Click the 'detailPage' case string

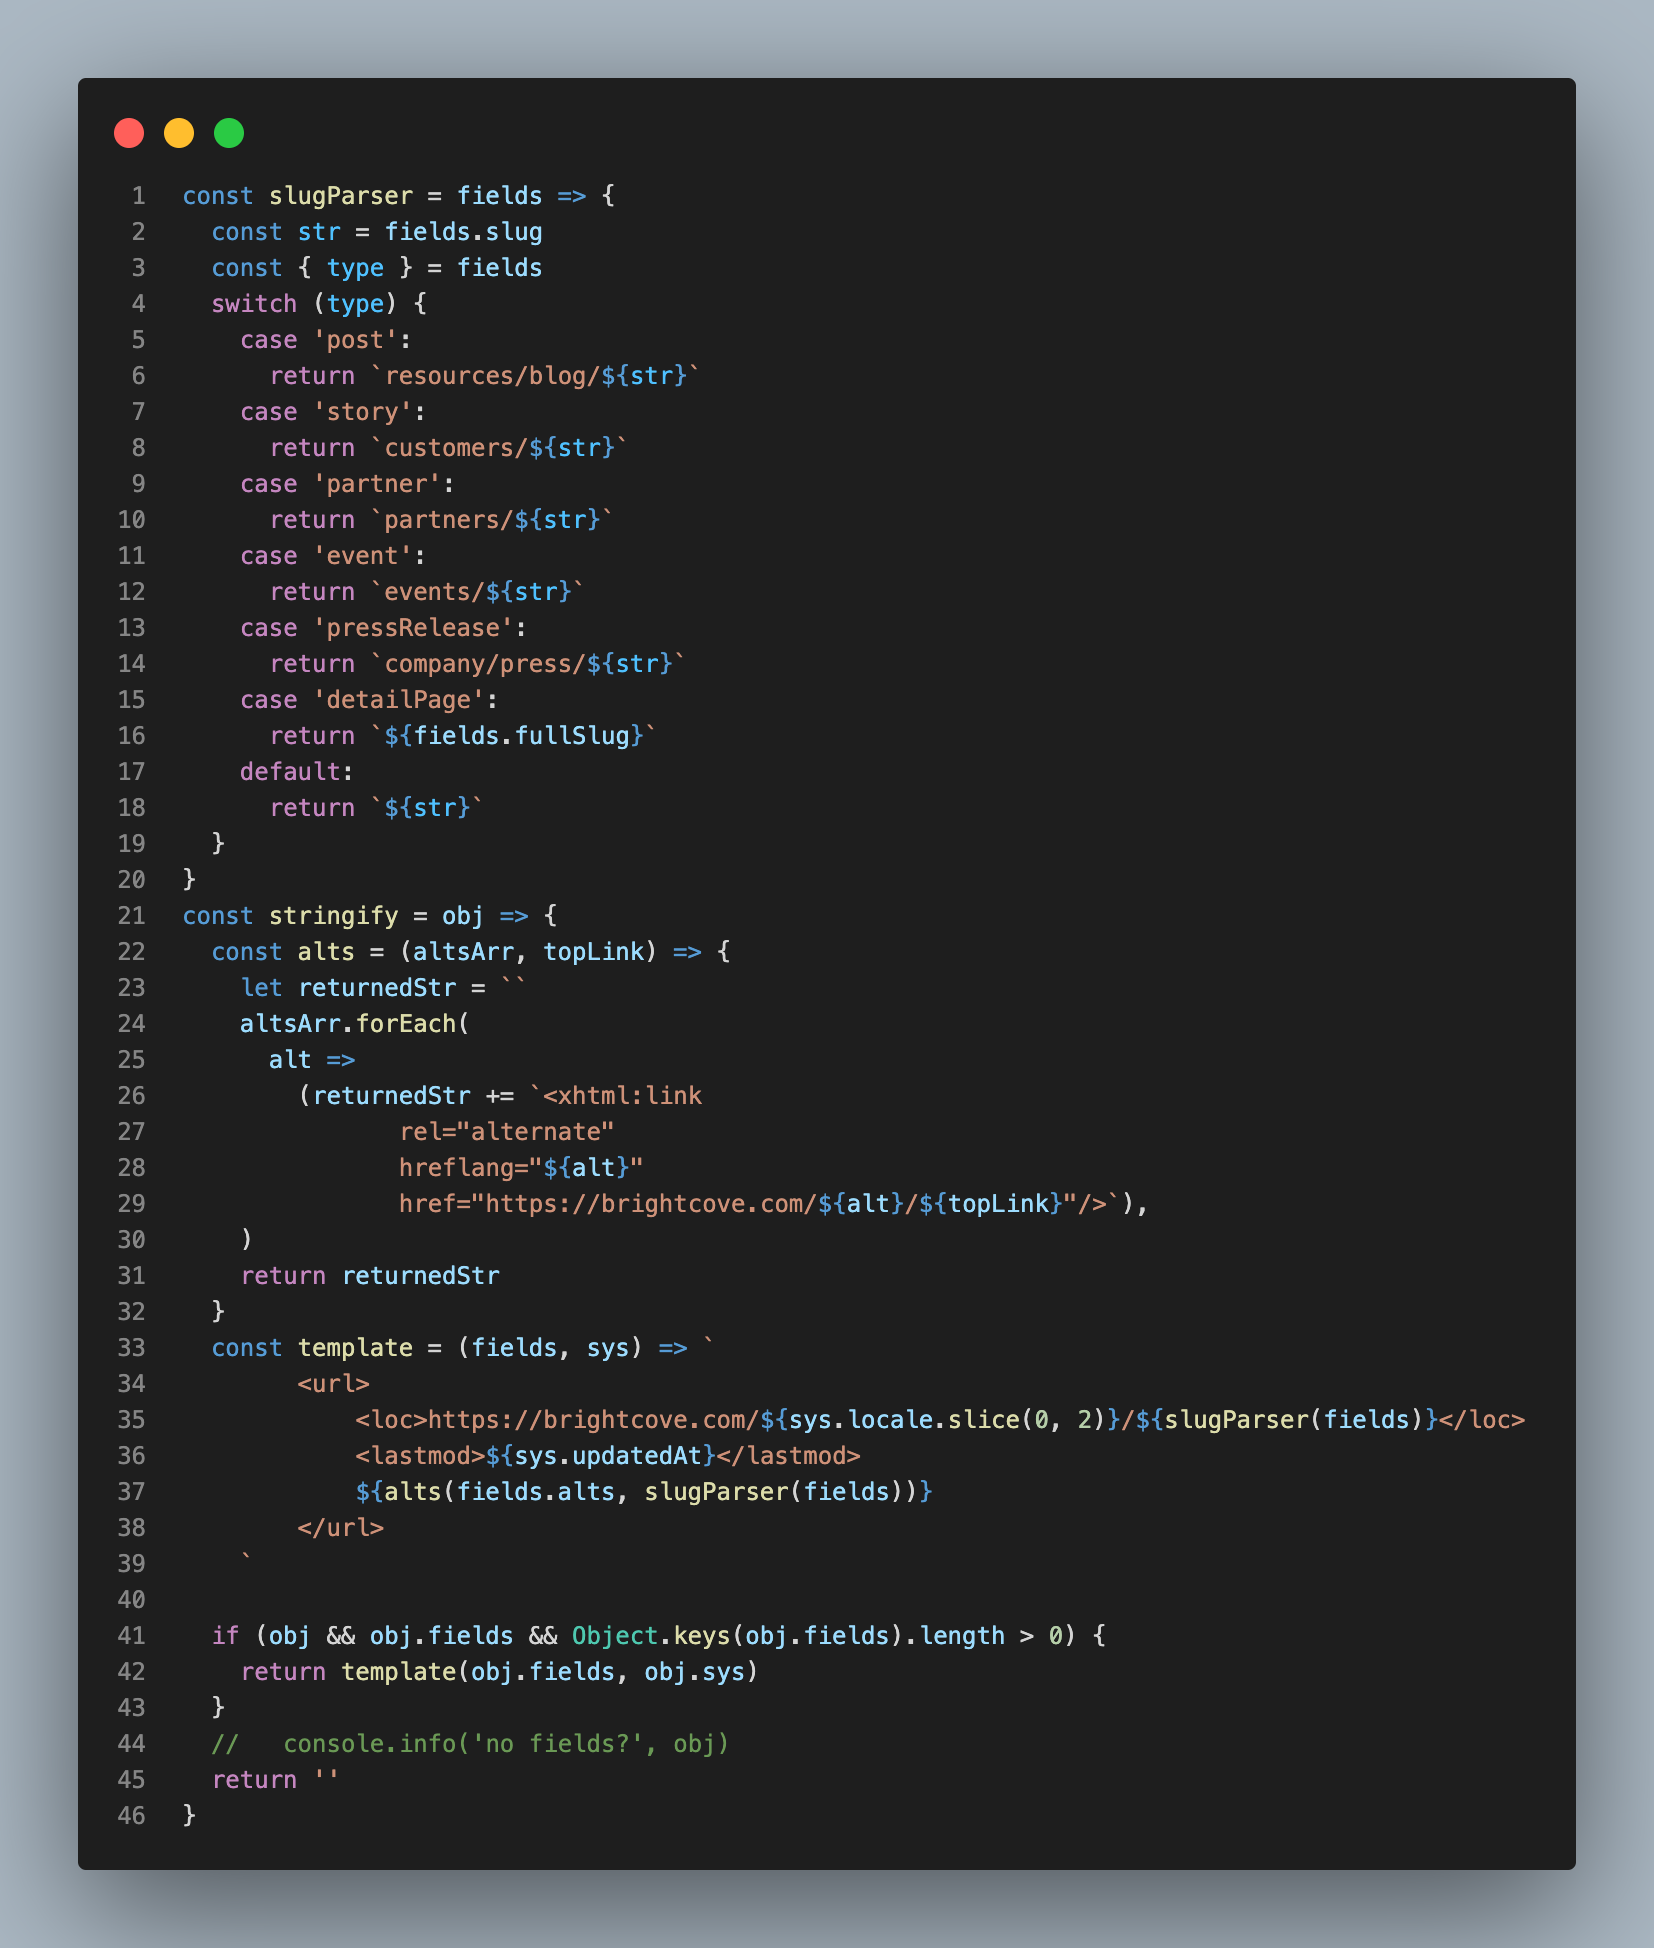tap(399, 700)
